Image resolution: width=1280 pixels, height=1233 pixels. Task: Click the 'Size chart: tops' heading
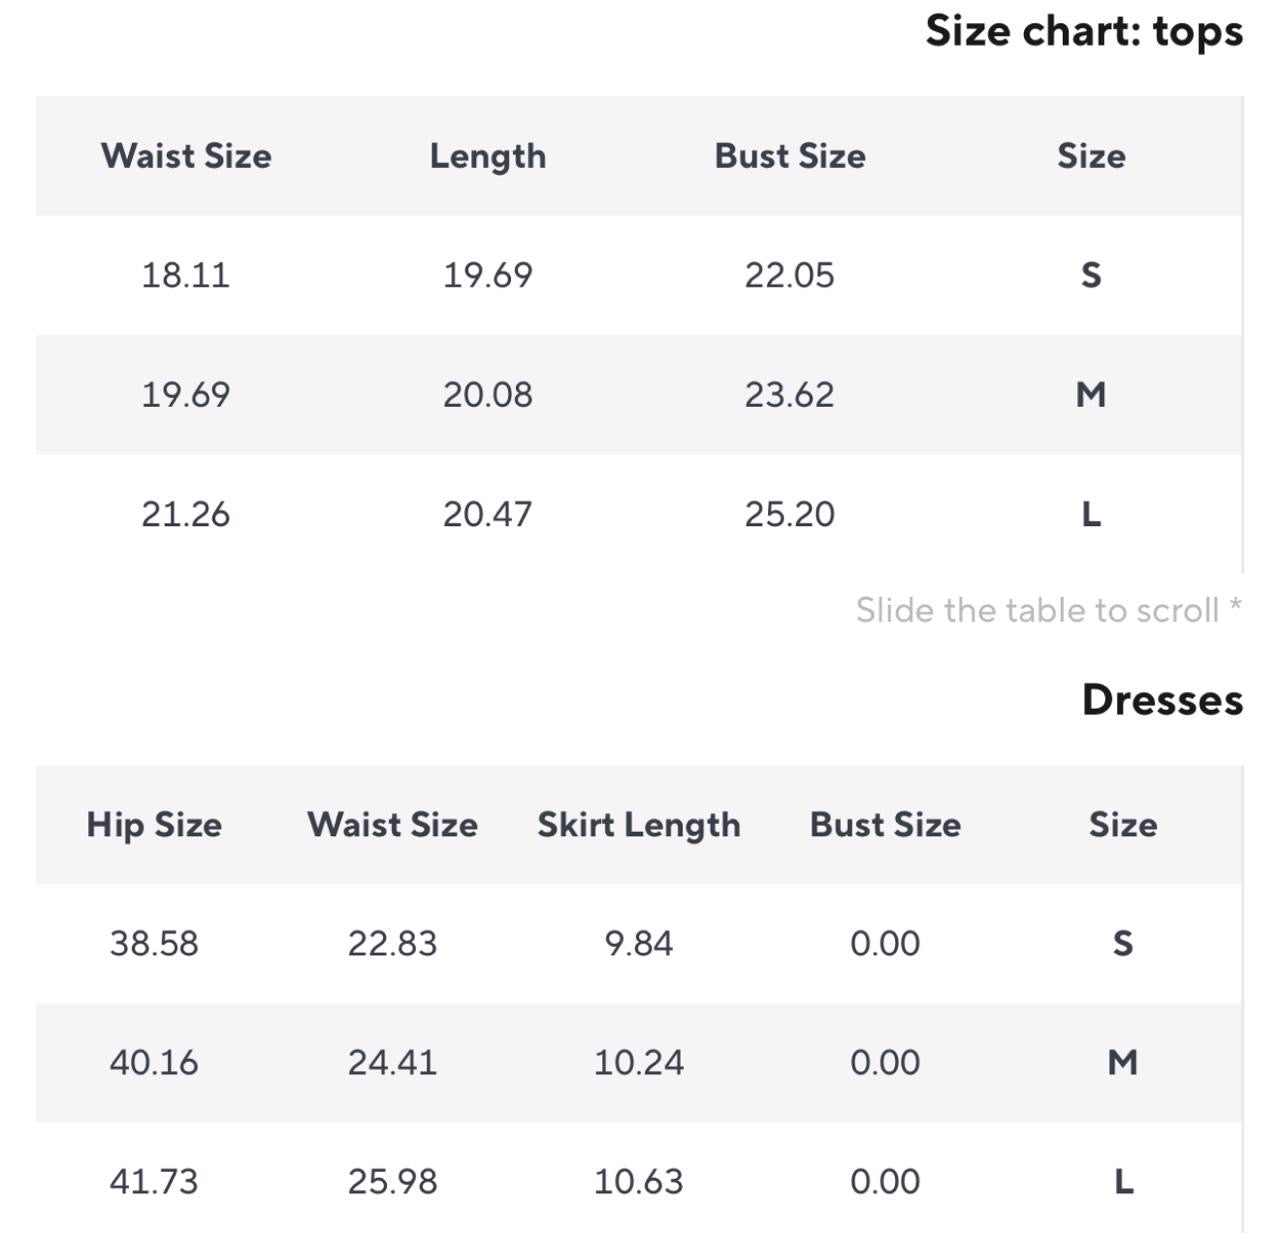[1084, 31]
